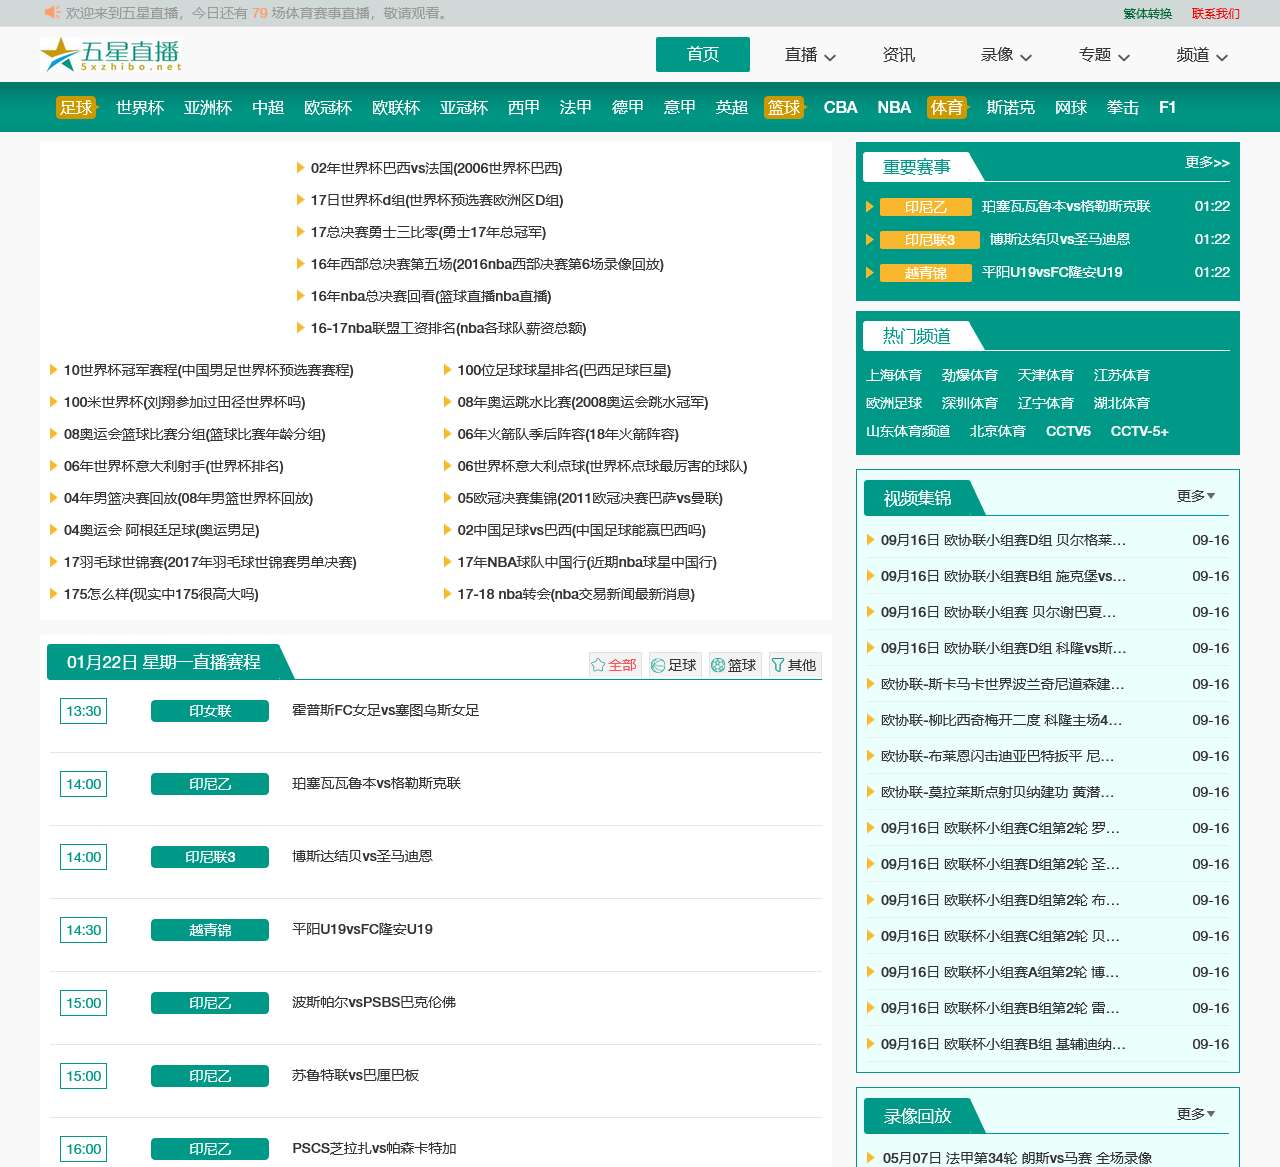
Task: Open the 频道 dropdown menu
Action: [1202, 55]
